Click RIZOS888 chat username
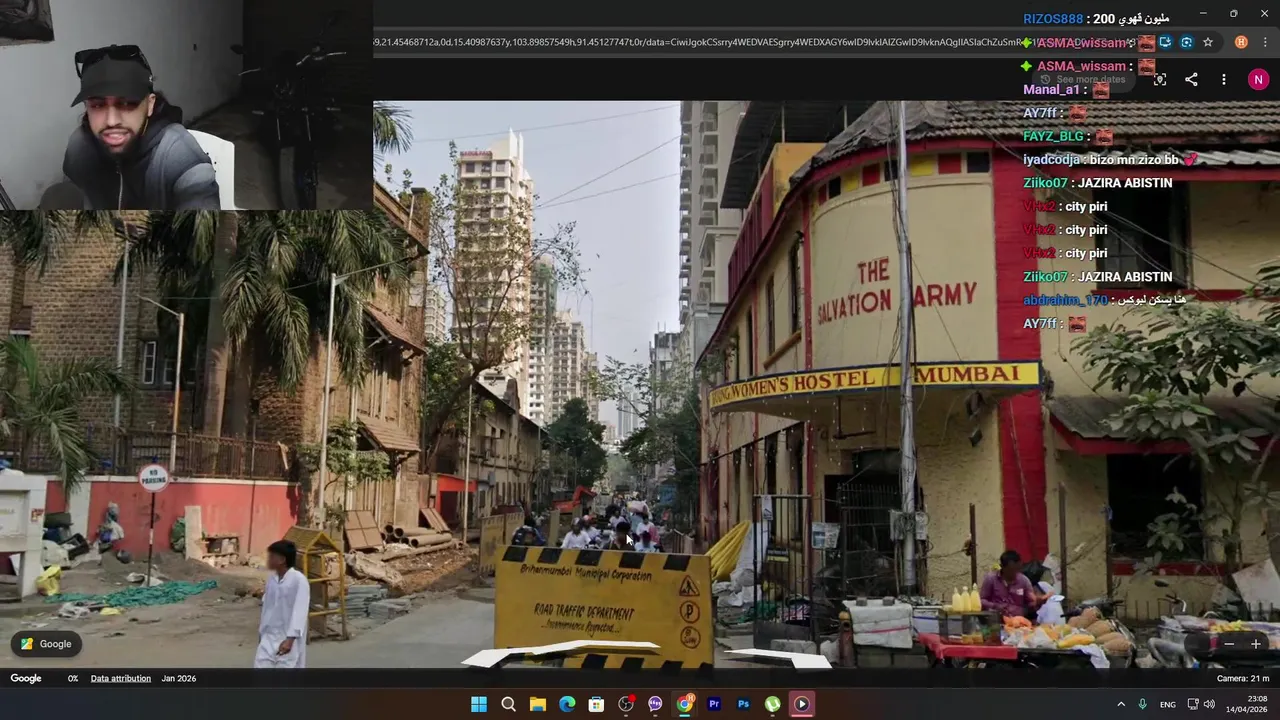The width and height of the screenshot is (1280, 720). pos(1053,19)
